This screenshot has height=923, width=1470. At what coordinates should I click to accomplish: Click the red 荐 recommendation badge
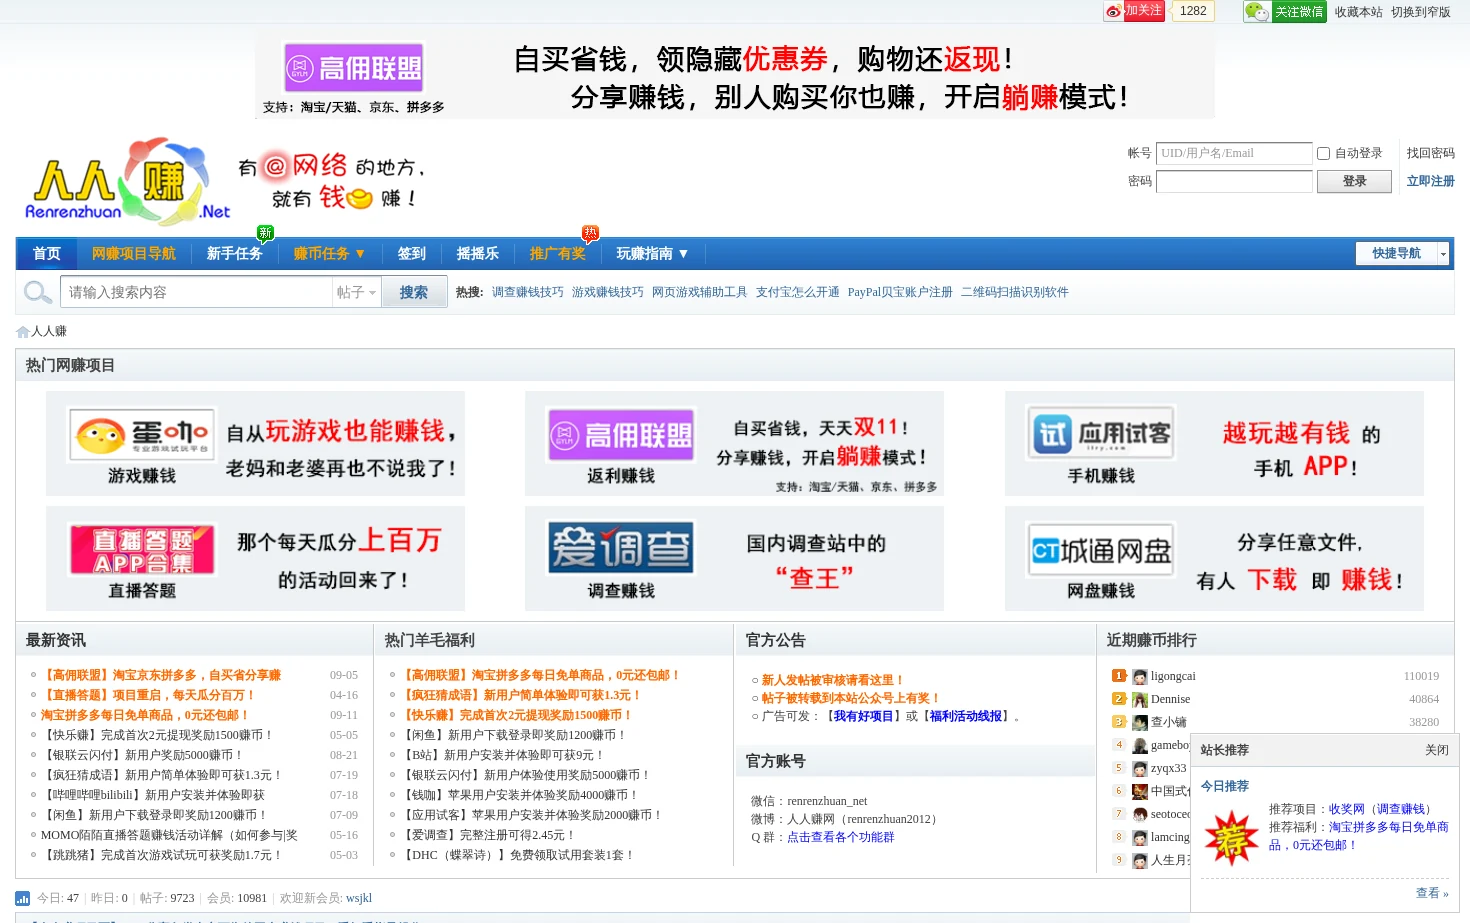[x=1231, y=838]
